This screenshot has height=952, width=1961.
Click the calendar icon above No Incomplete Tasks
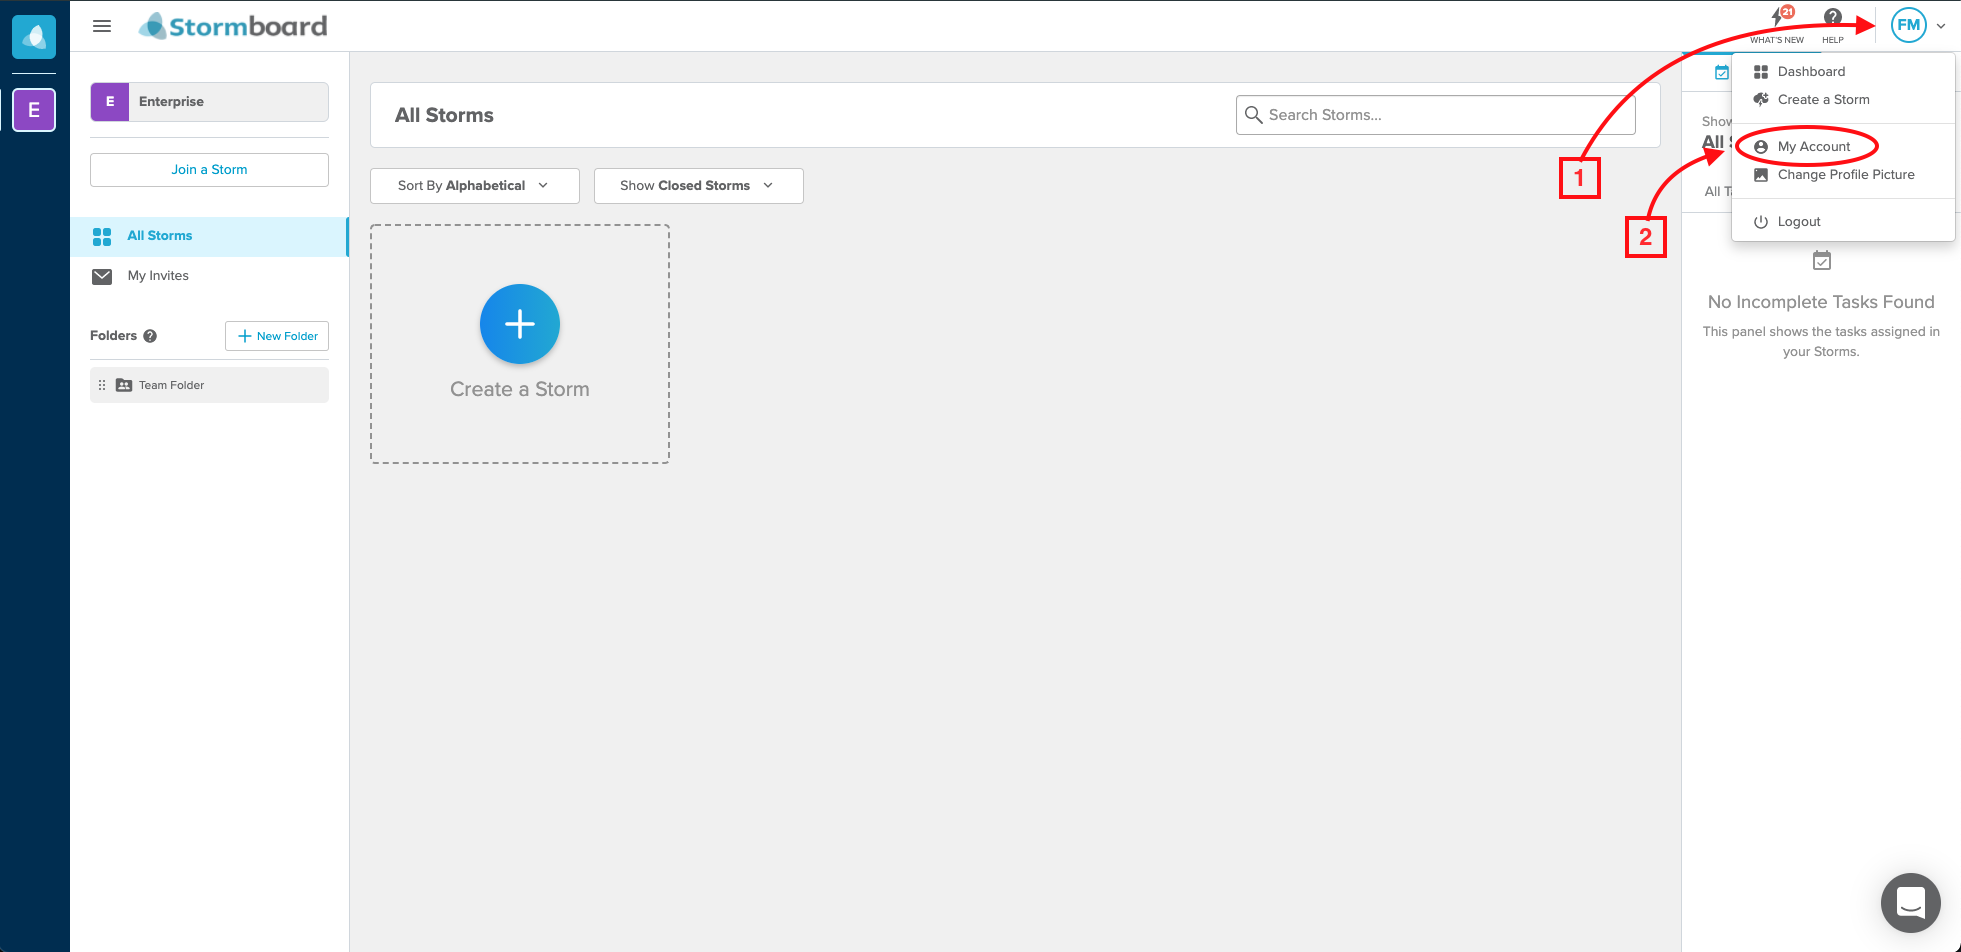tap(1822, 261)
